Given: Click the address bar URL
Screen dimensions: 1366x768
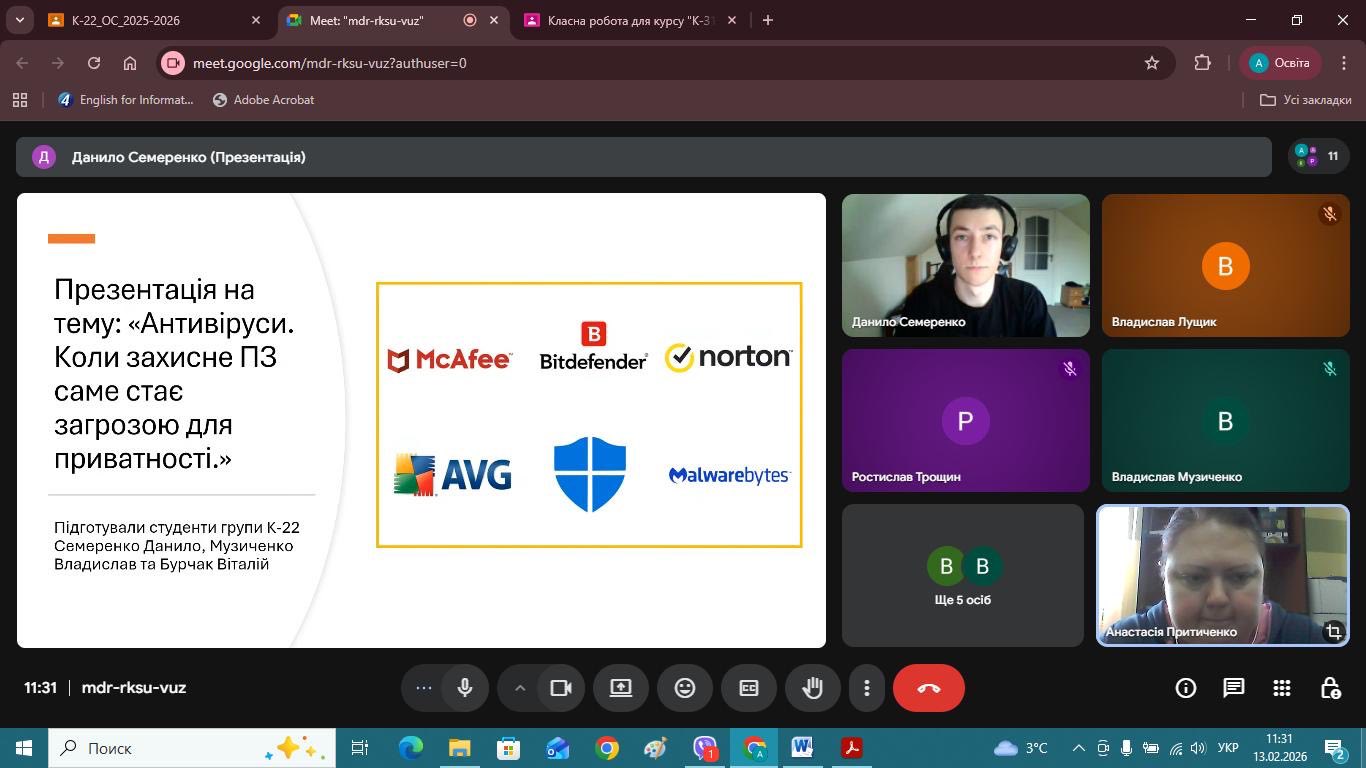Looking at the screenshot, I should point(330,63).
